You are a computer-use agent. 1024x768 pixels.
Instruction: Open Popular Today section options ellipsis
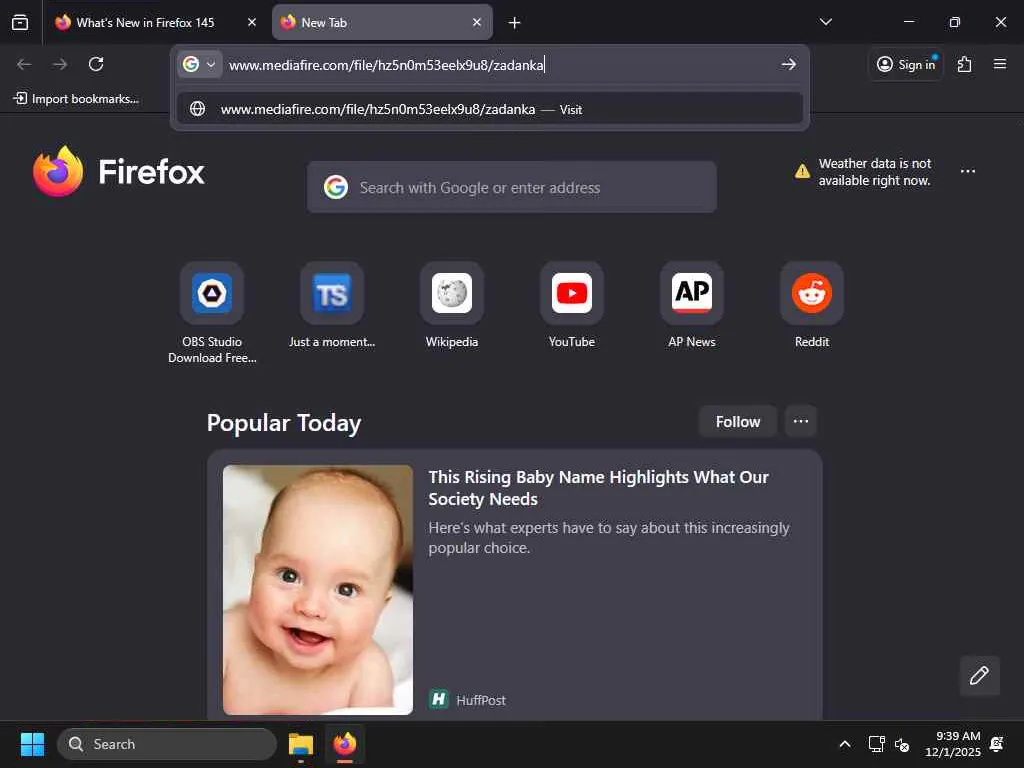point(801,422)
